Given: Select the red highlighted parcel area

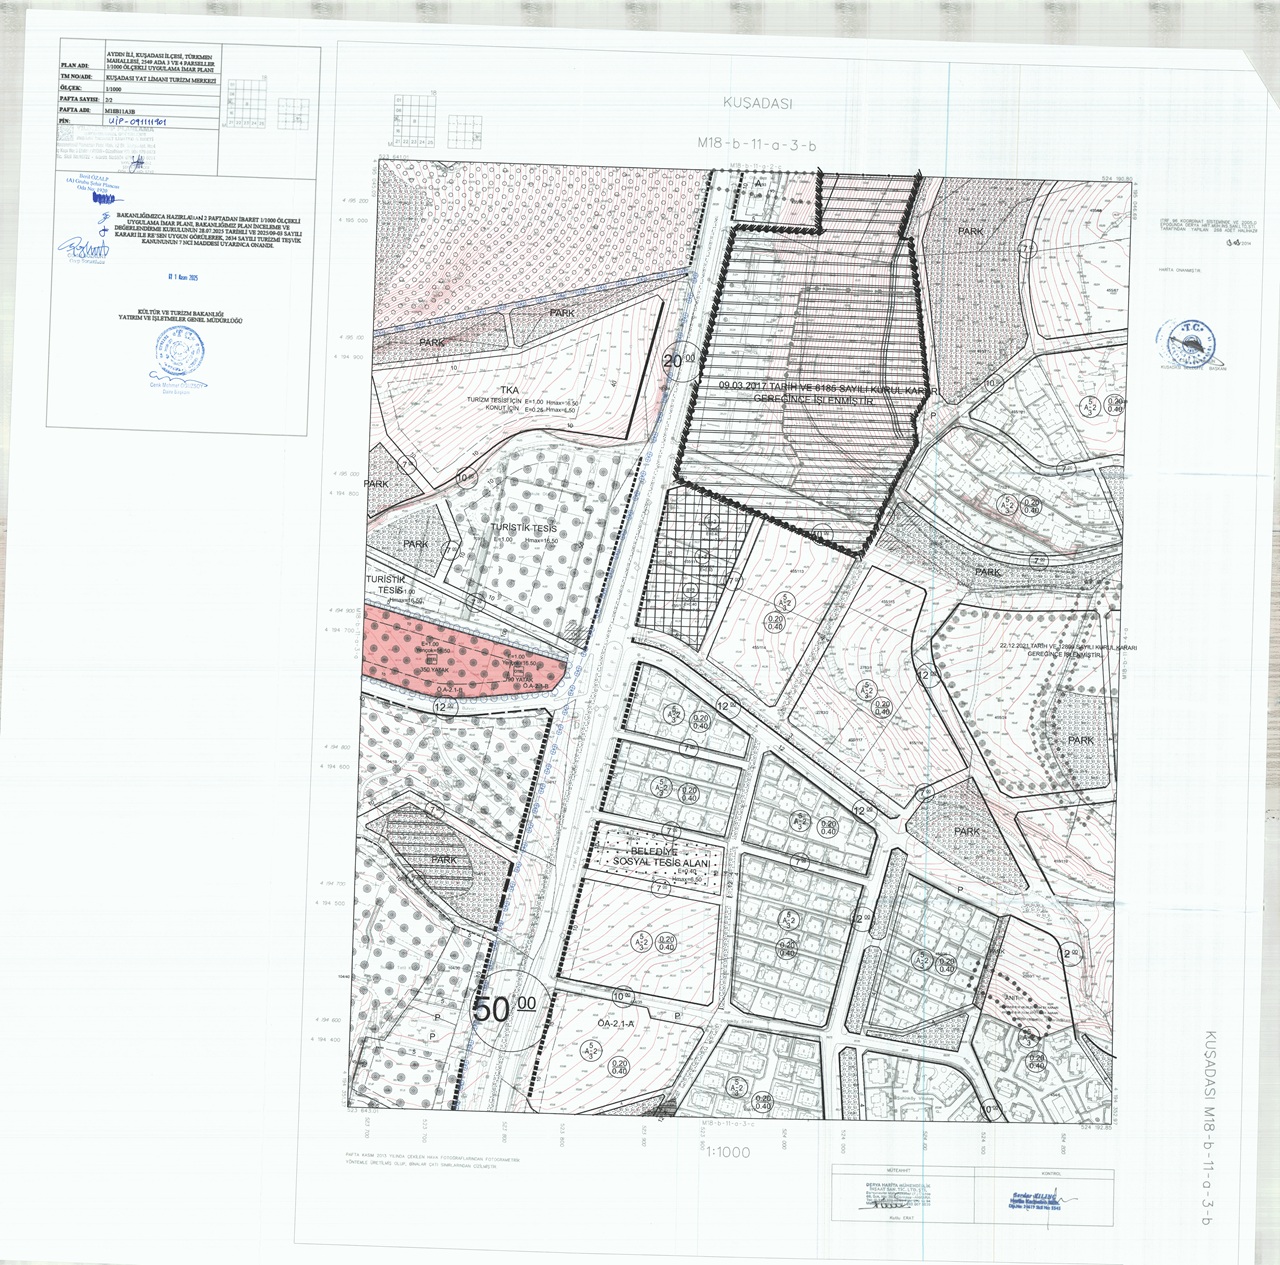Looking at the screenshot, I should [456, 653].
